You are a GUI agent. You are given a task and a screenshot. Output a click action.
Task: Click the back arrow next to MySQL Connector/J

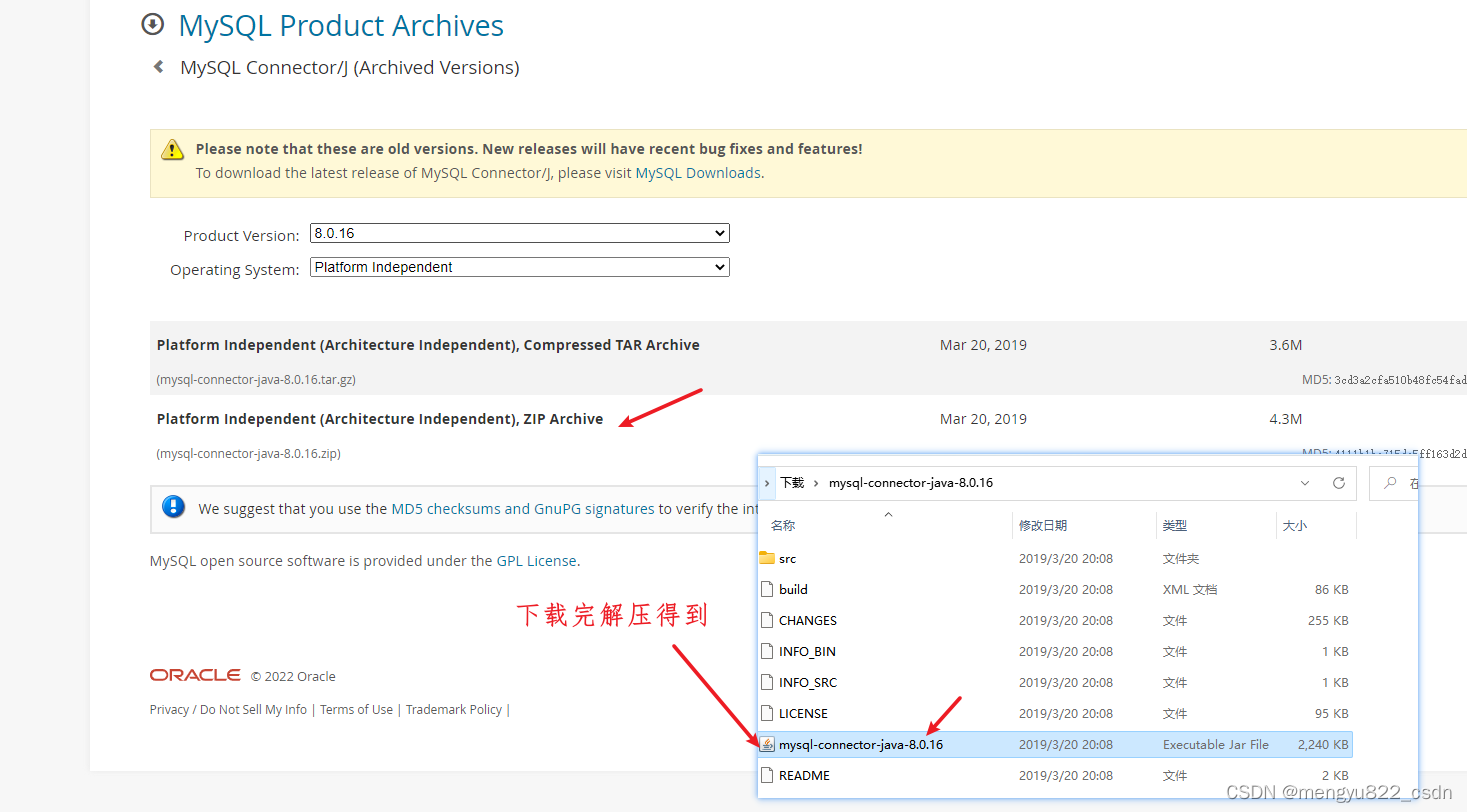point(158,67)
